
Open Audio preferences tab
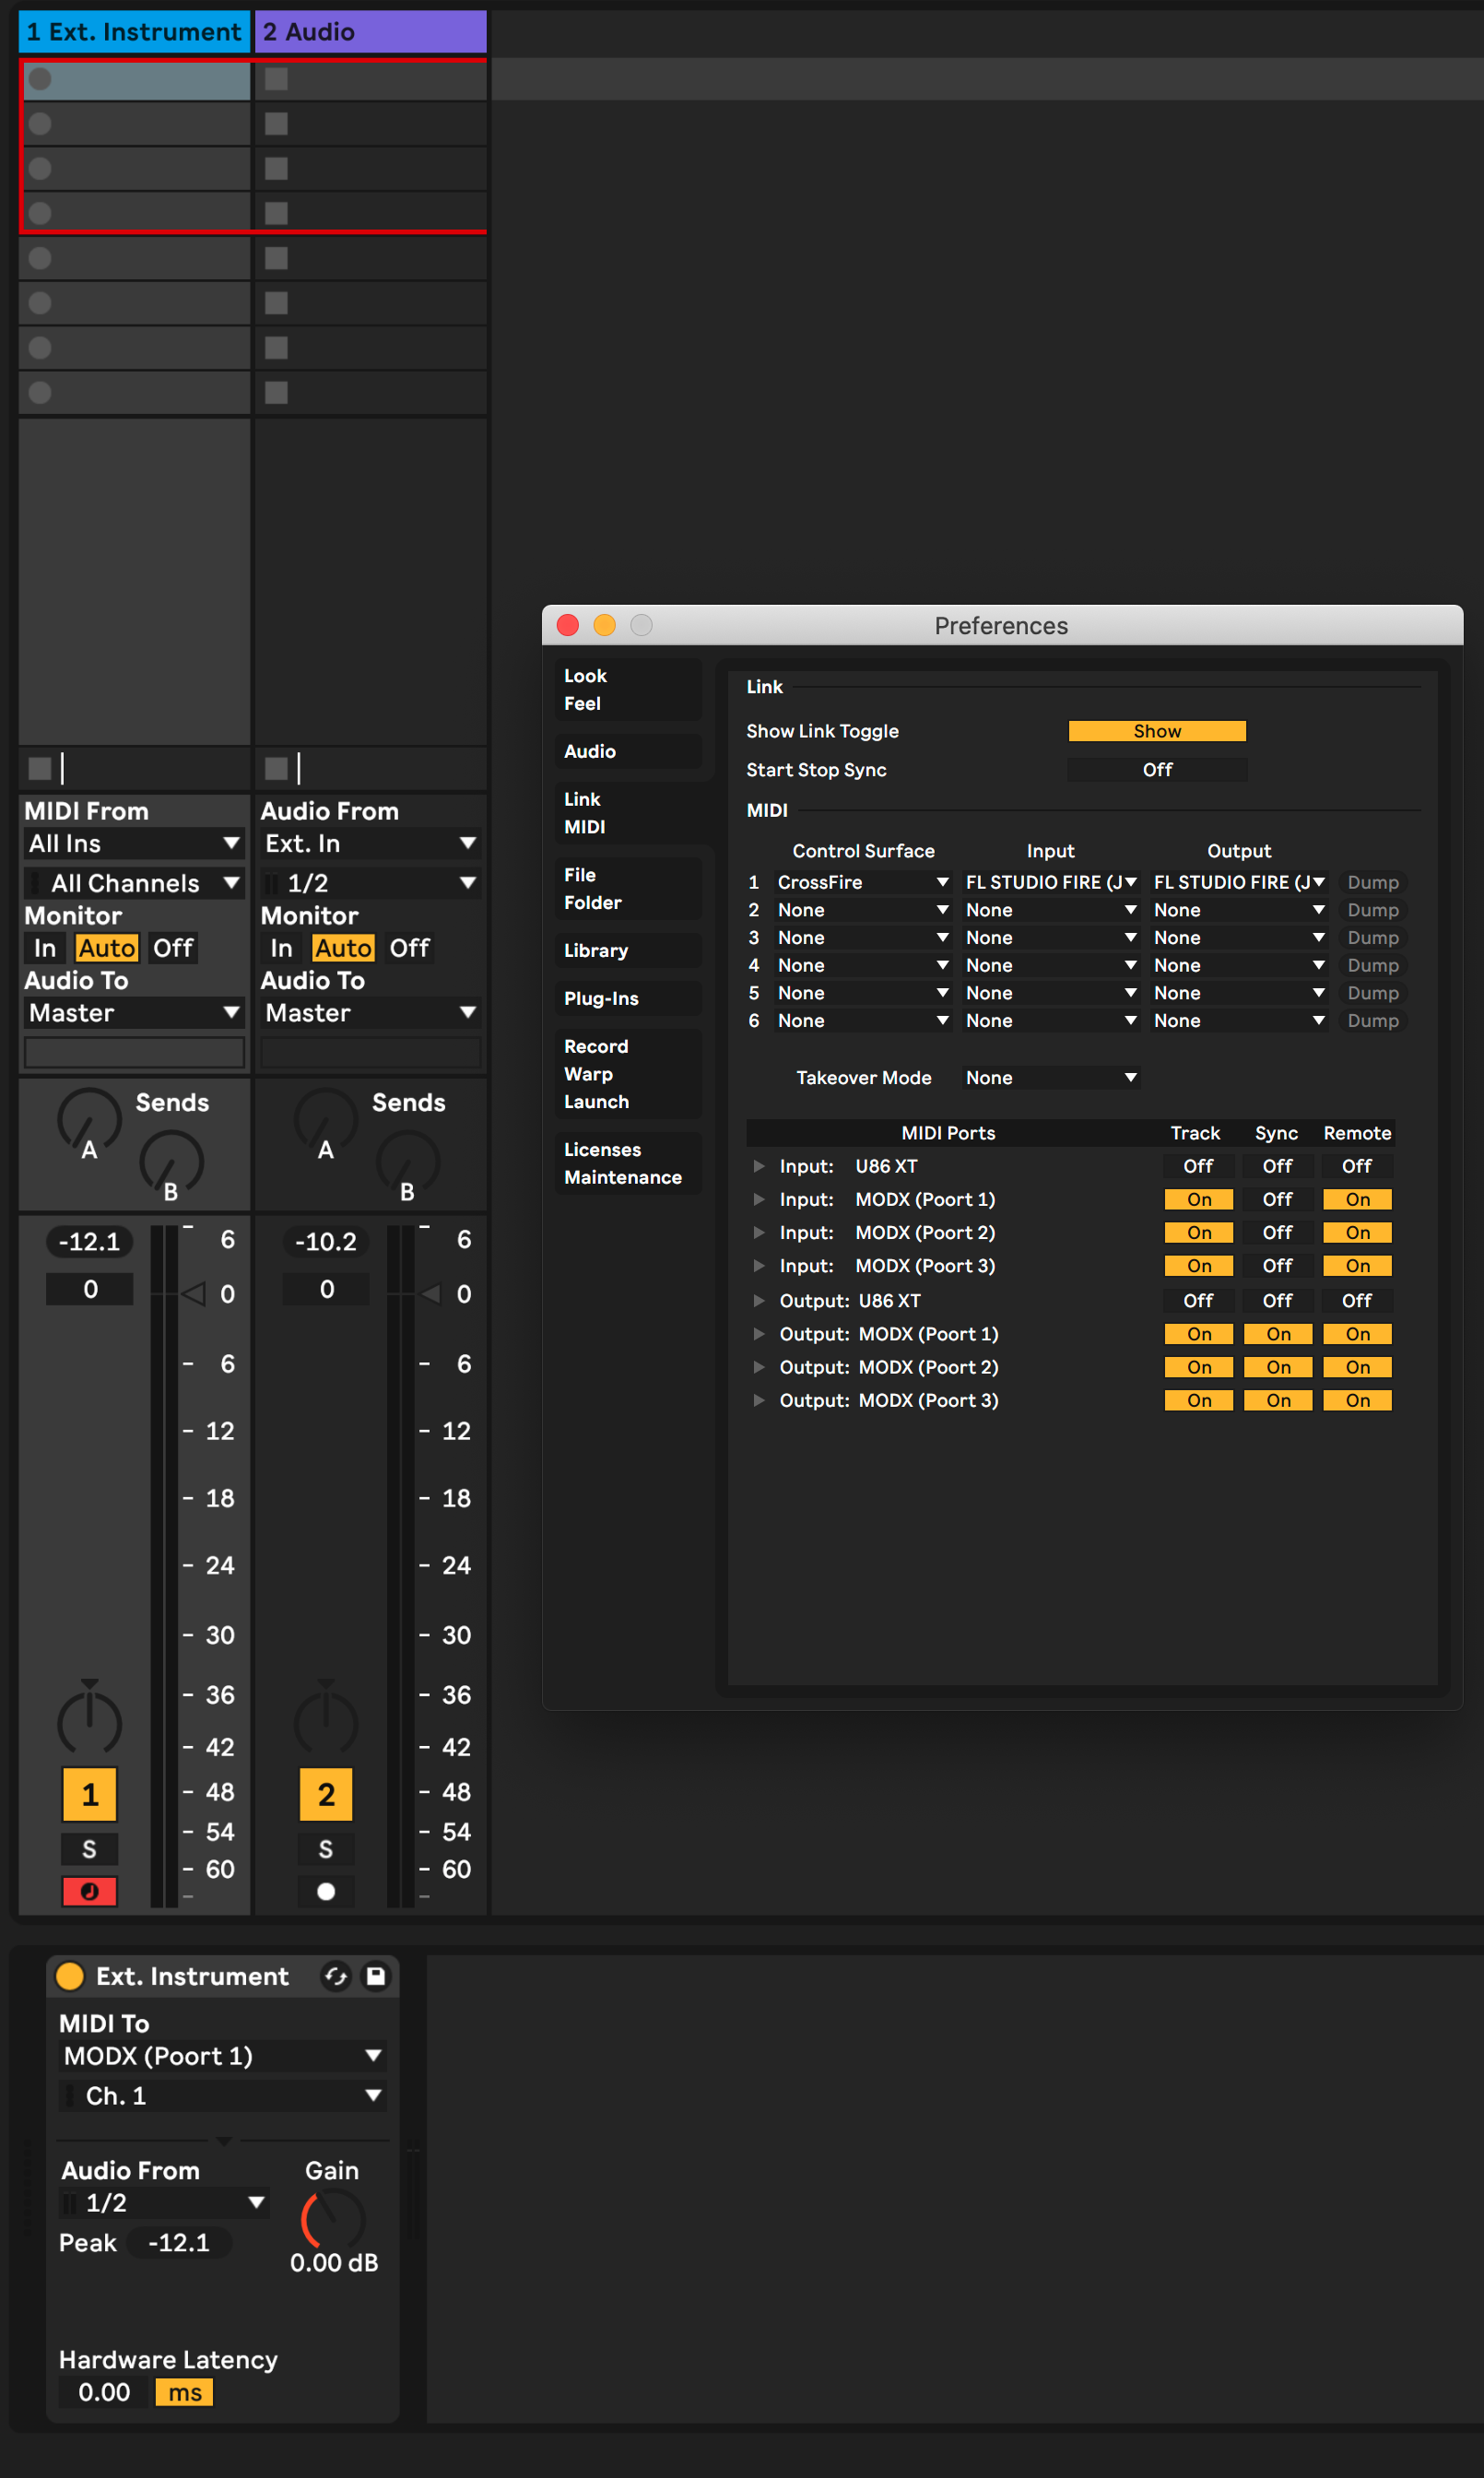click(x=628, y=751)
